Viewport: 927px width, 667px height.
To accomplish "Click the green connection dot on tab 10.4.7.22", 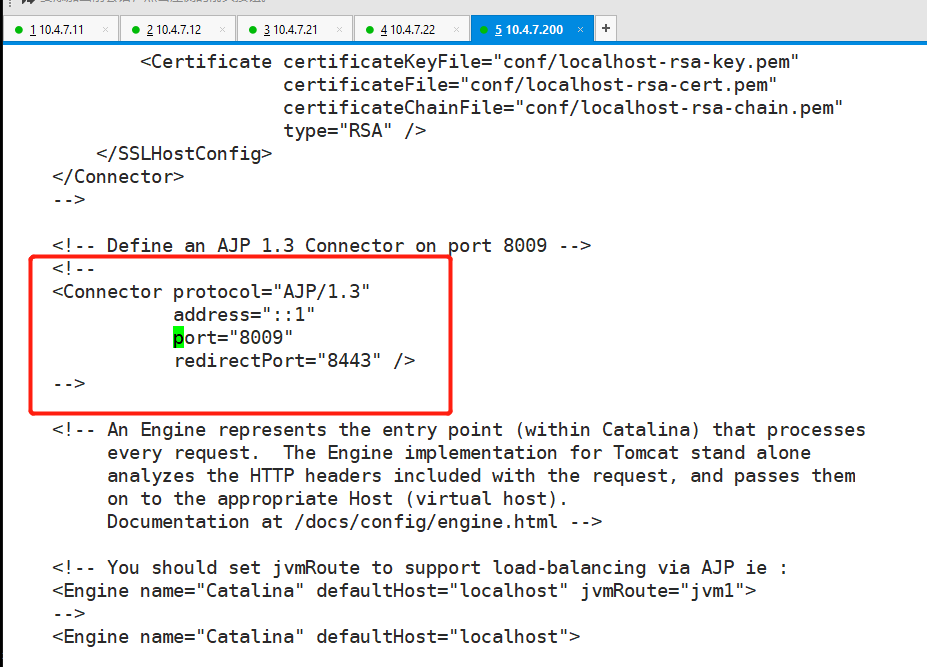I will coord(369,30).
